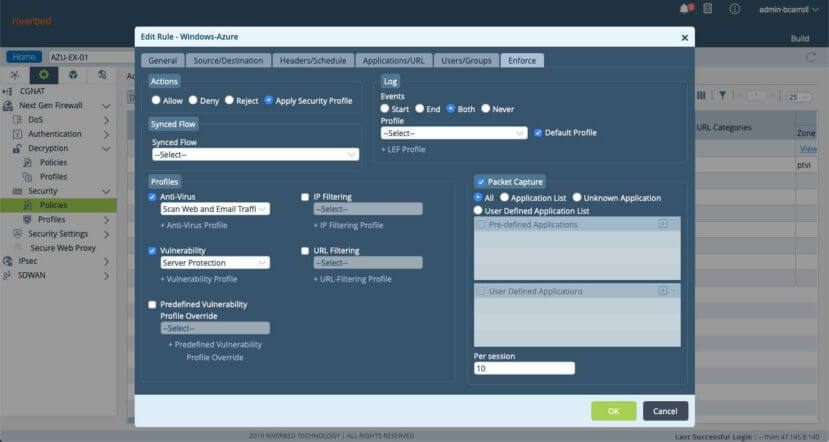Open the Anti-Virus profile dropdown

215,209
